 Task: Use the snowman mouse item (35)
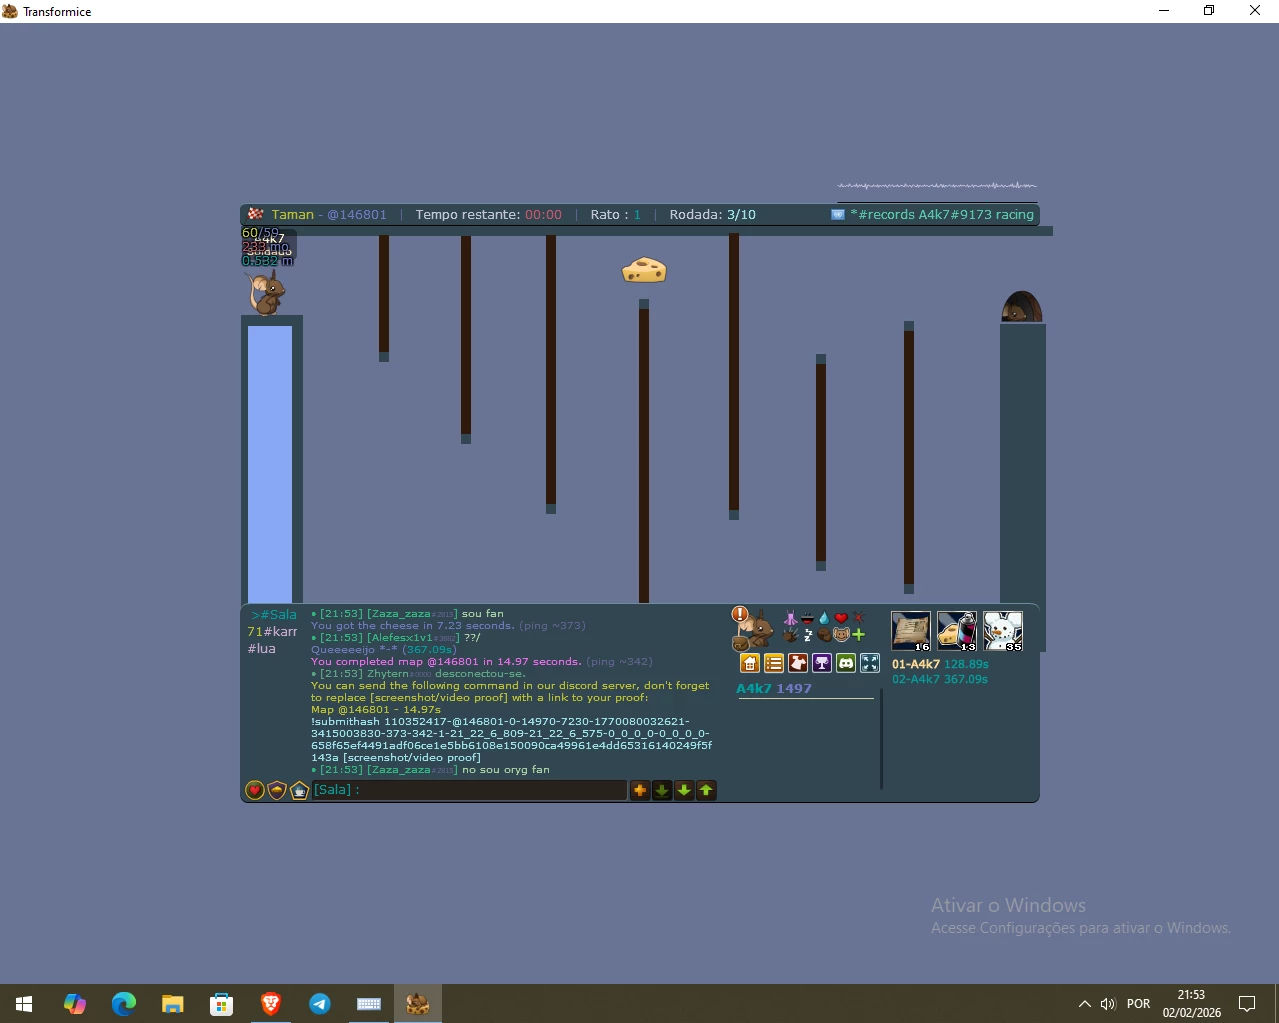tap(1003, 631)
